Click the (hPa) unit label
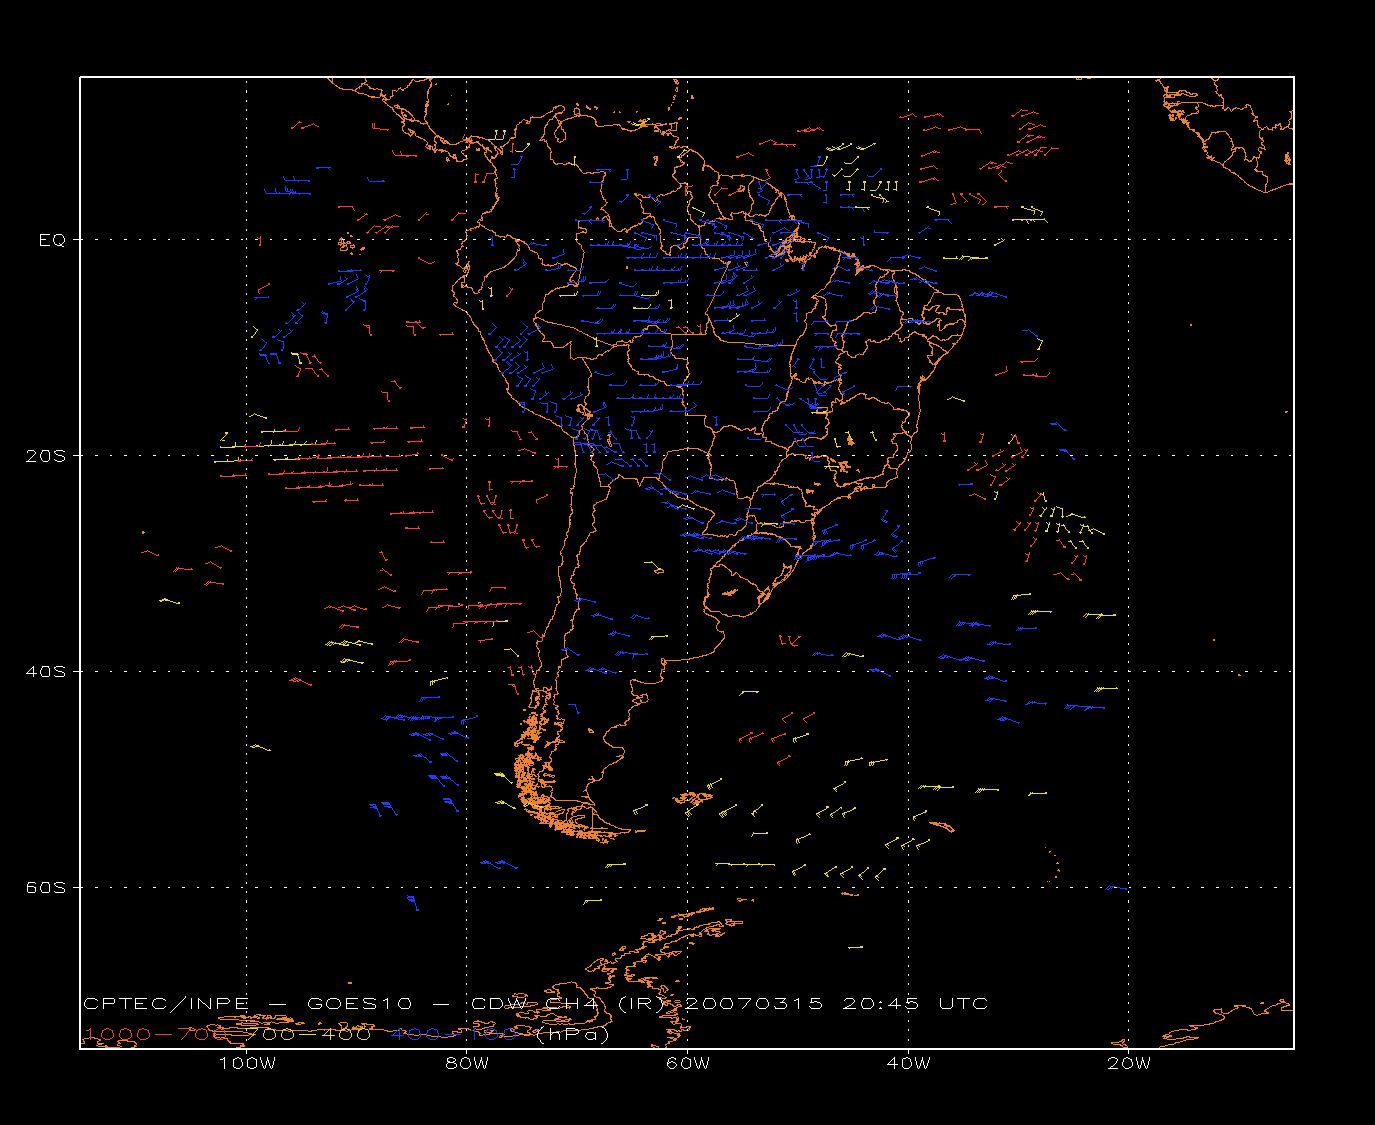Viewport: 1375px width, 1125px height. (x=572, y=1034)
